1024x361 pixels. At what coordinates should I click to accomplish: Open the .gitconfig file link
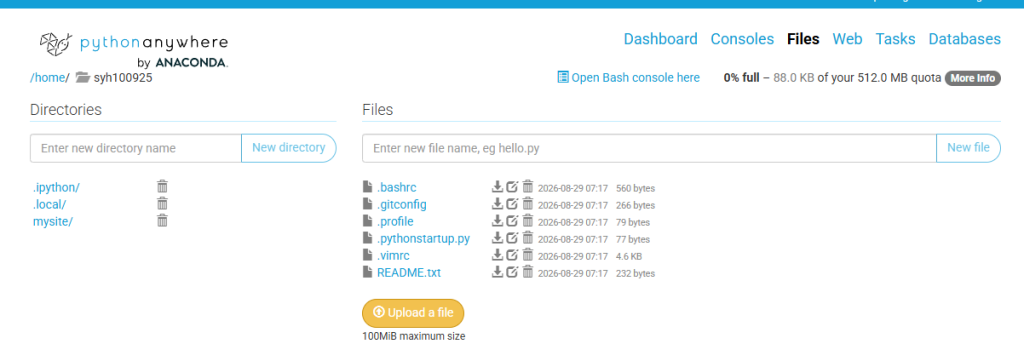(402, 204)
